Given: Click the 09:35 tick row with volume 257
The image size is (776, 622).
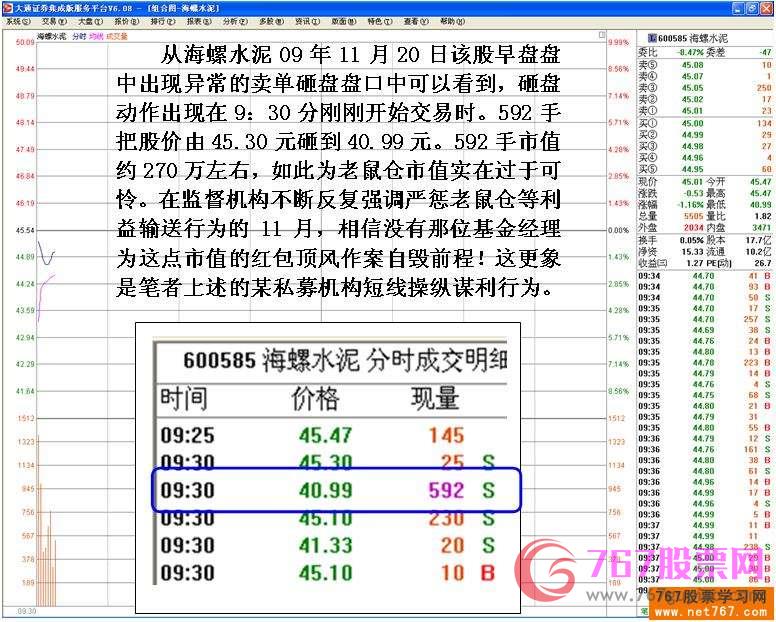Looking at the screenshot, I should [x=705, y=320].
